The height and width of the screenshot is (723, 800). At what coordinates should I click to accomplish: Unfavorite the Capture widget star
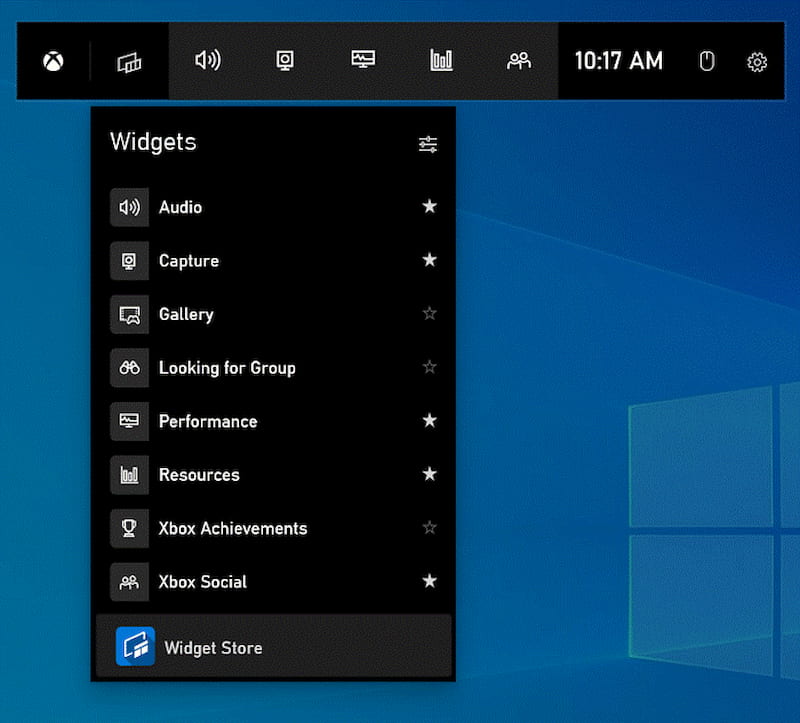(x=430, y=260)
